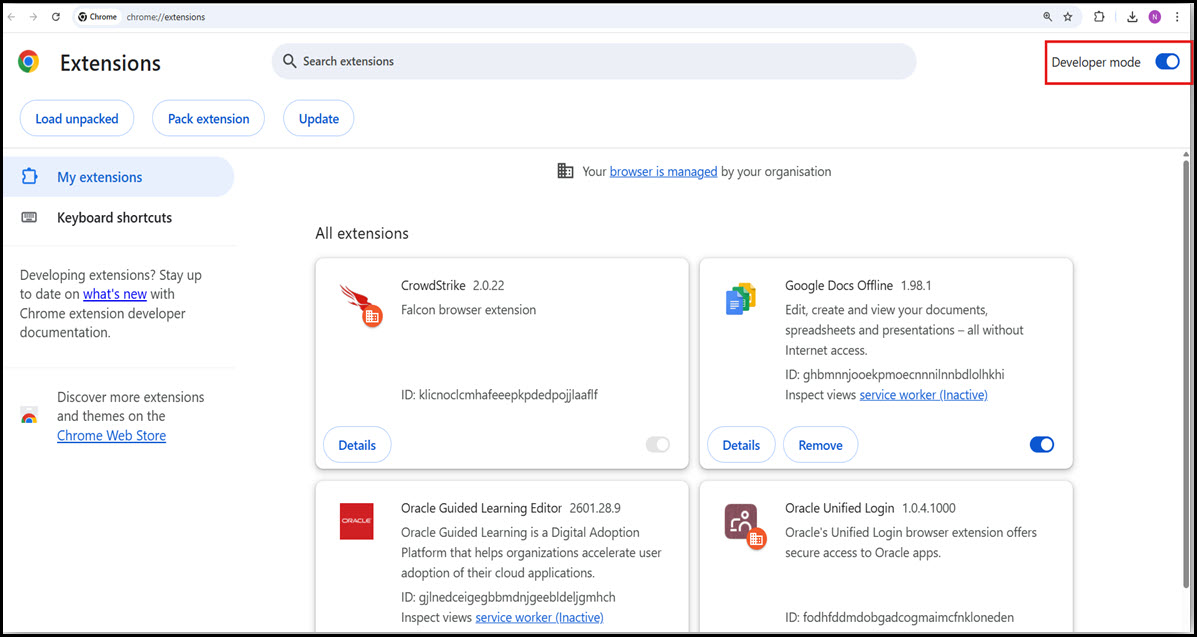Open the zoom magnifier icon in address bar

(x=1047, y=17)
